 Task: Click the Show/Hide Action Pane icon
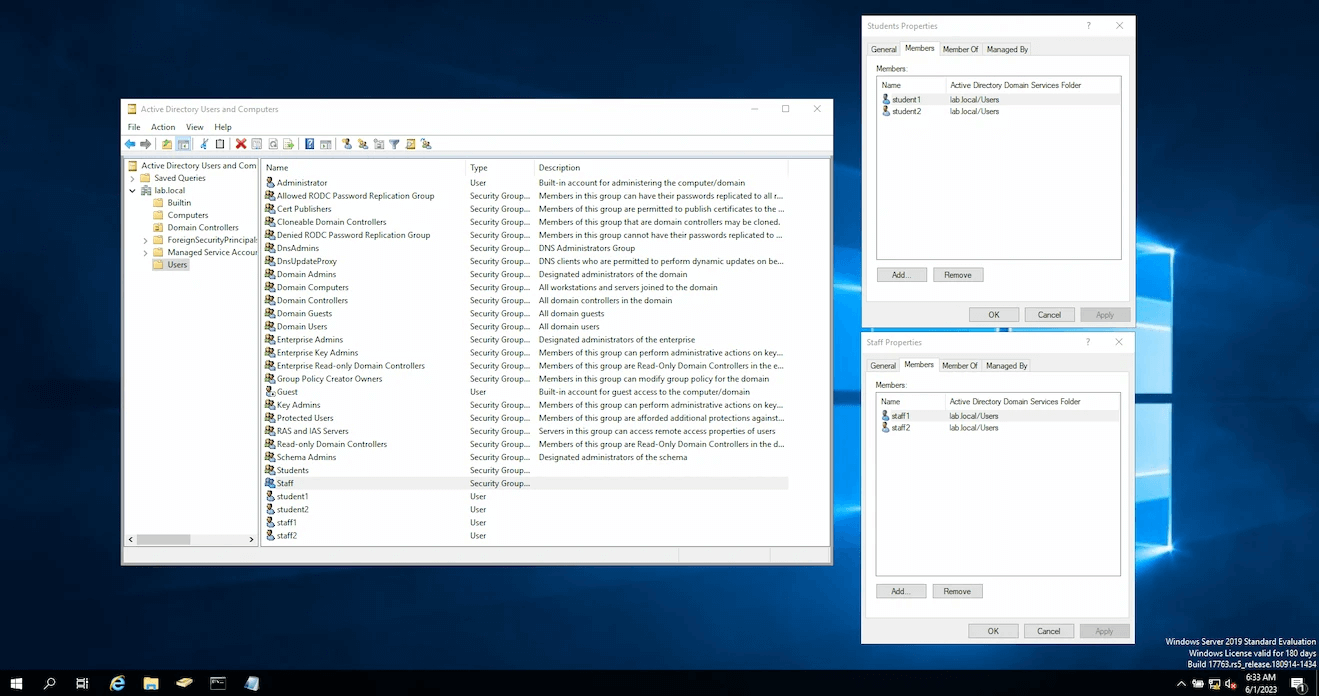[326, 144]
